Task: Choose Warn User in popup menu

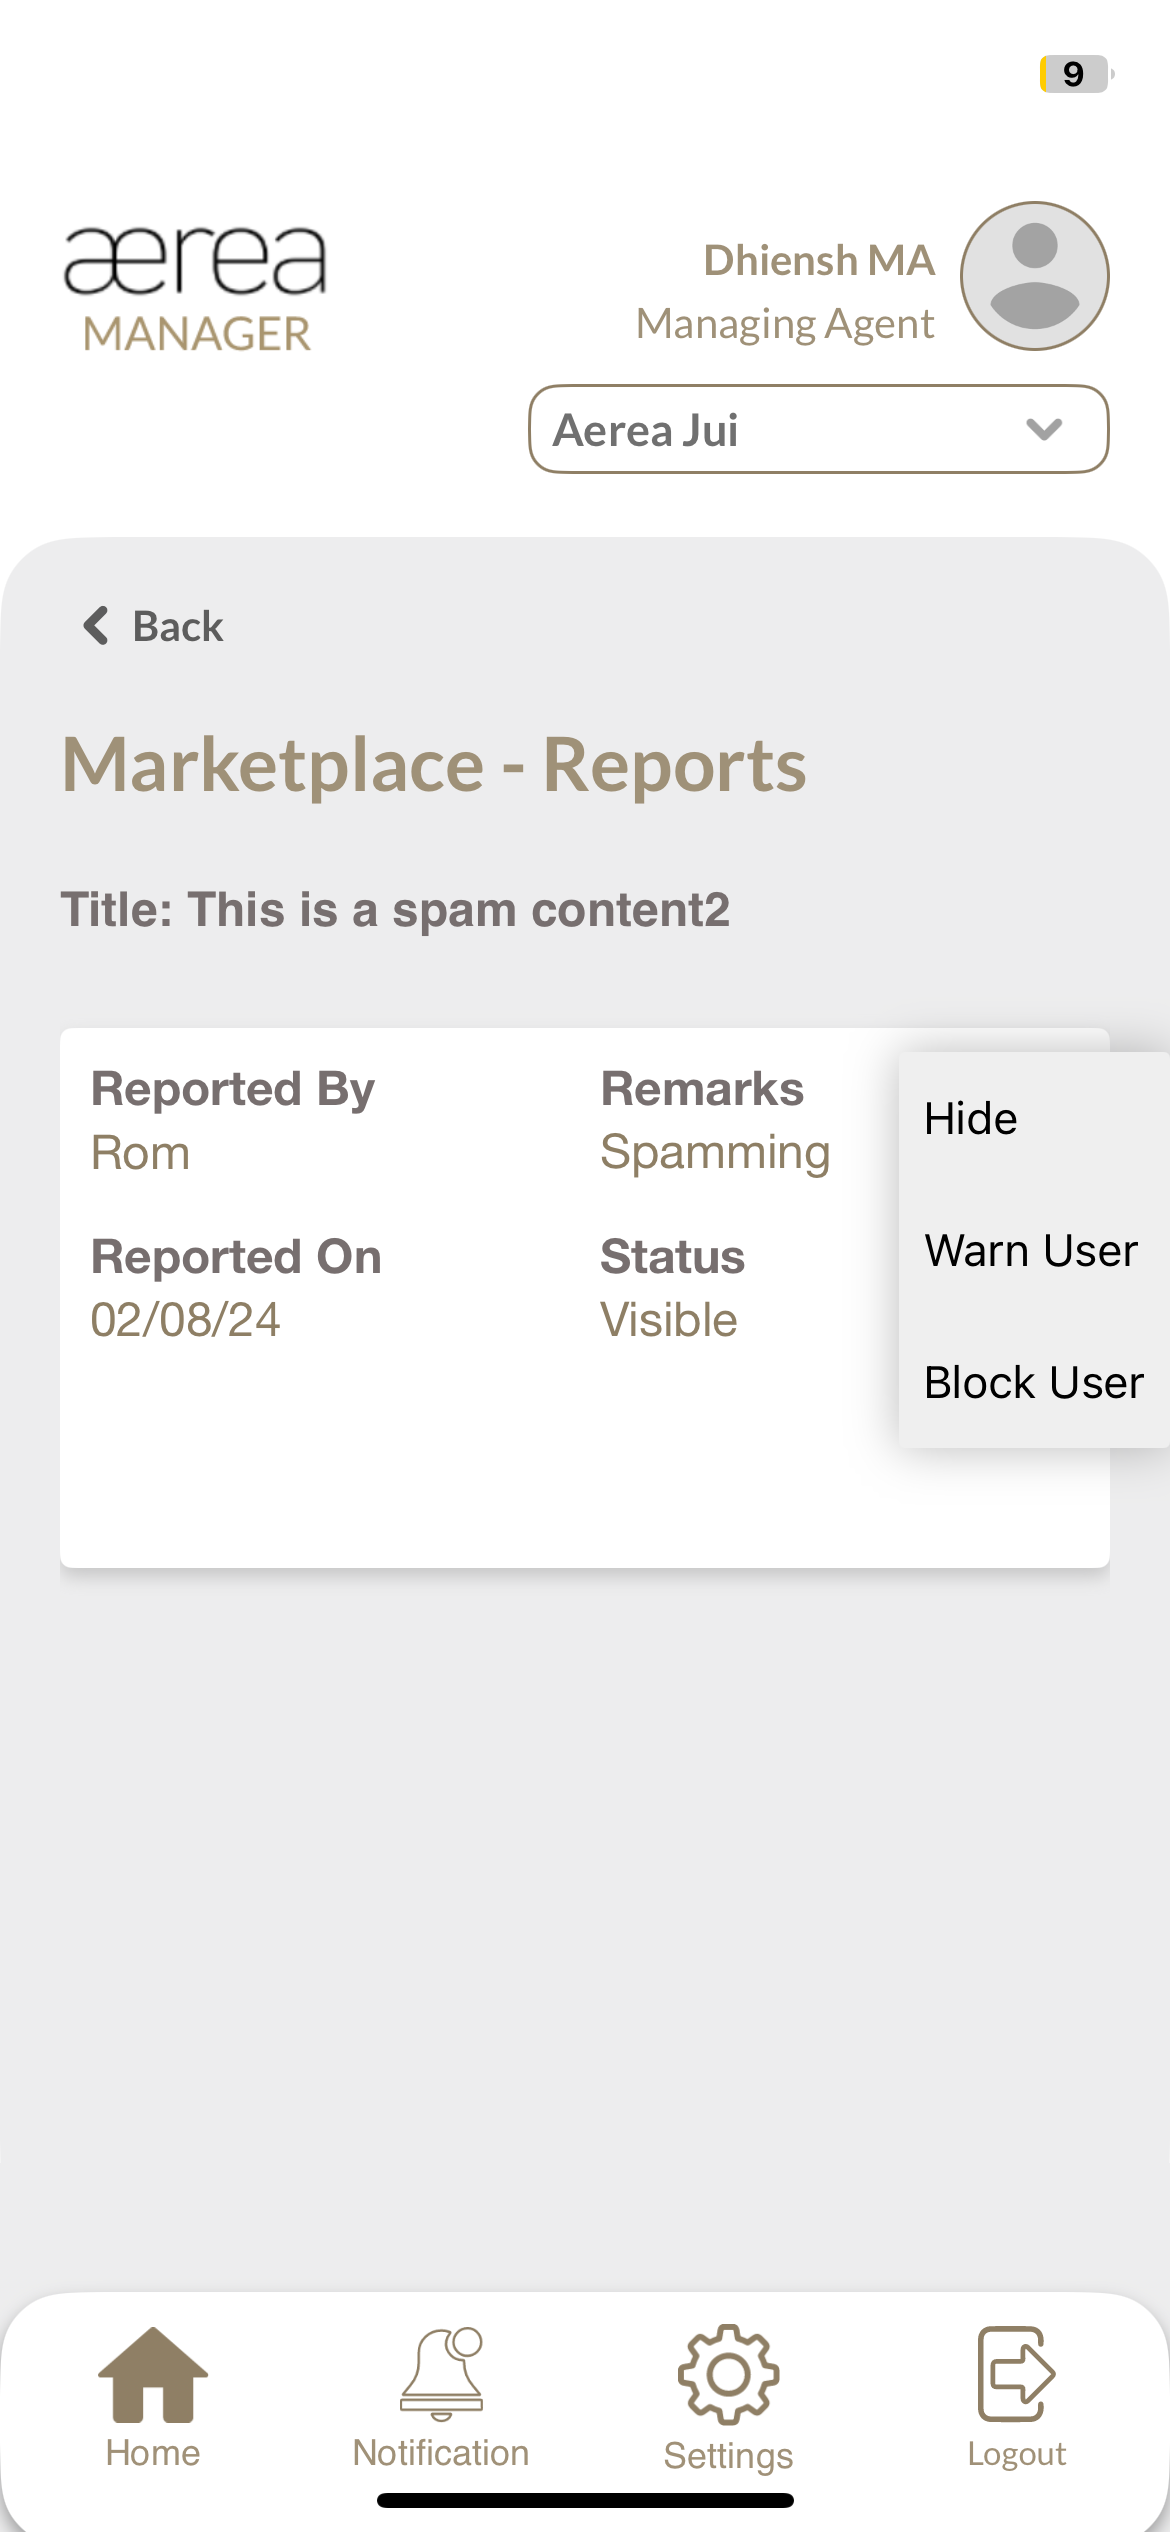Action: point(1031,1251)
